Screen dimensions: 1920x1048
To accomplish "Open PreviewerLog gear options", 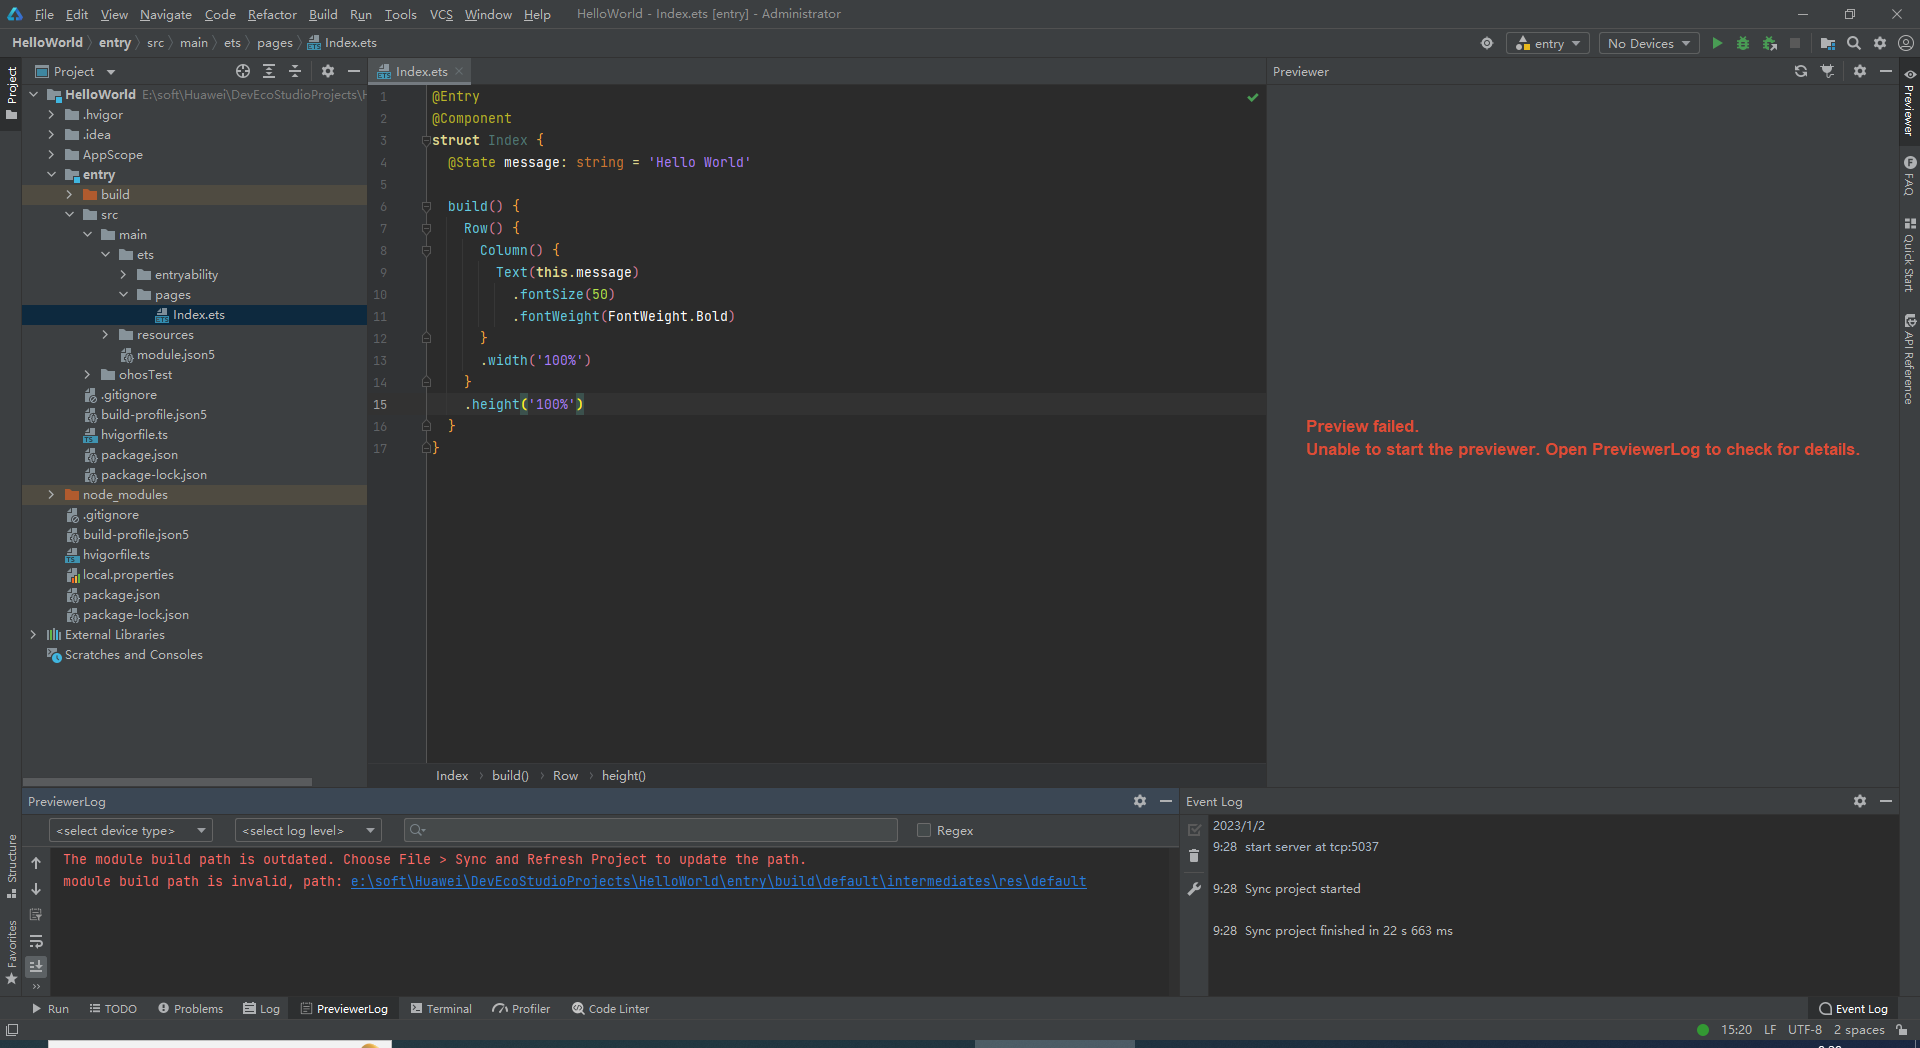I will tap(1140, 801).
